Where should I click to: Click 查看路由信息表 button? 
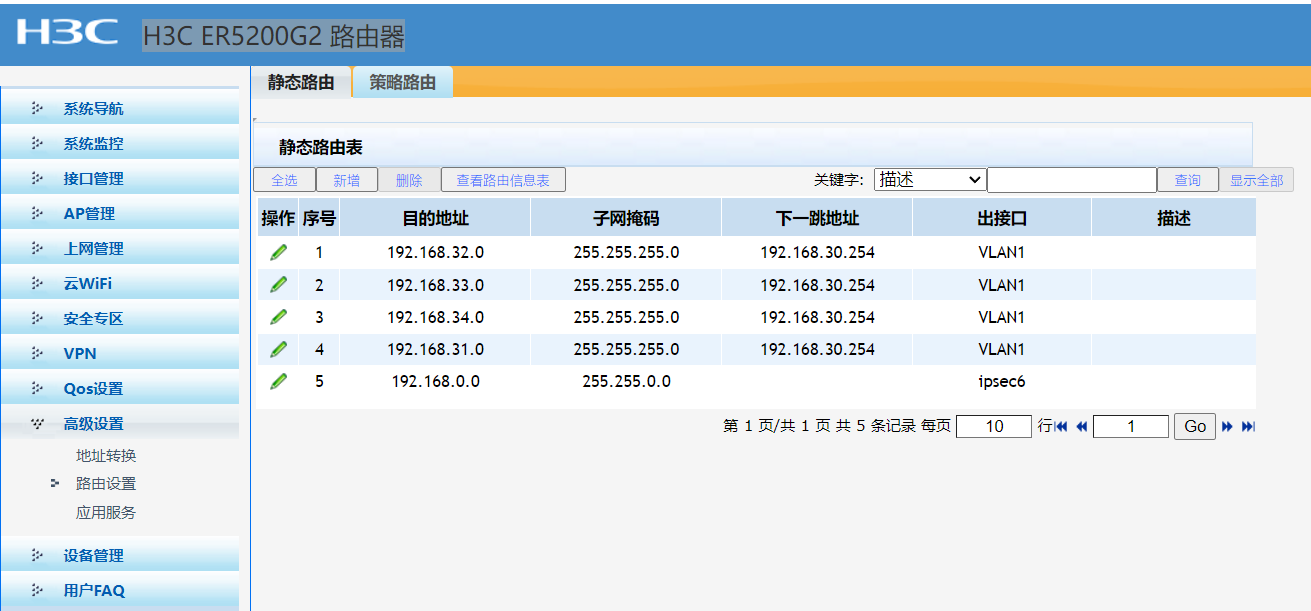pyautogui.click(x=503, y=180)
